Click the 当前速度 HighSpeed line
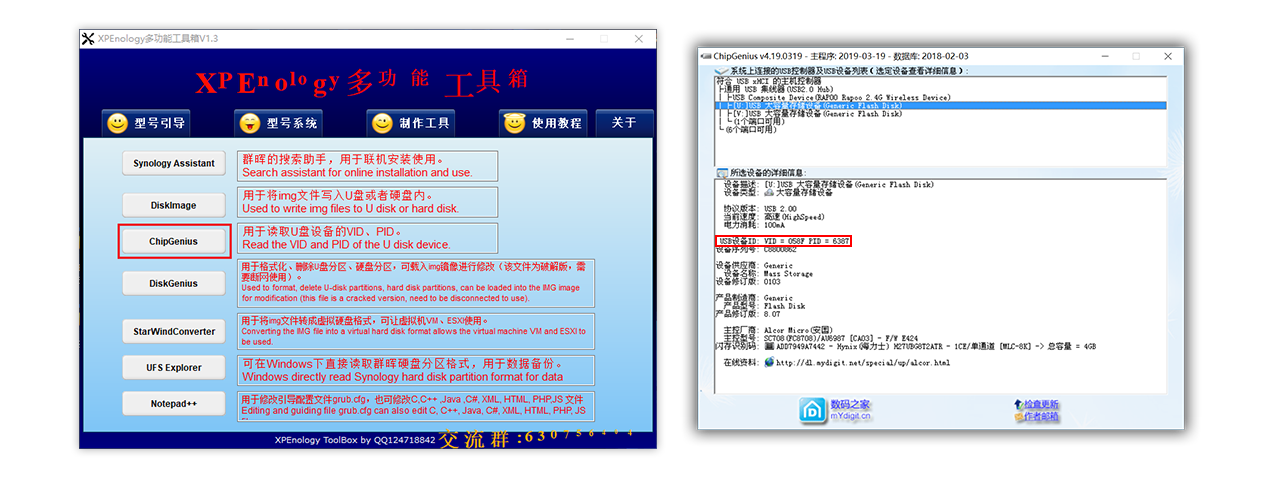This screenshot has height=480, width=1280. (773, 218)
